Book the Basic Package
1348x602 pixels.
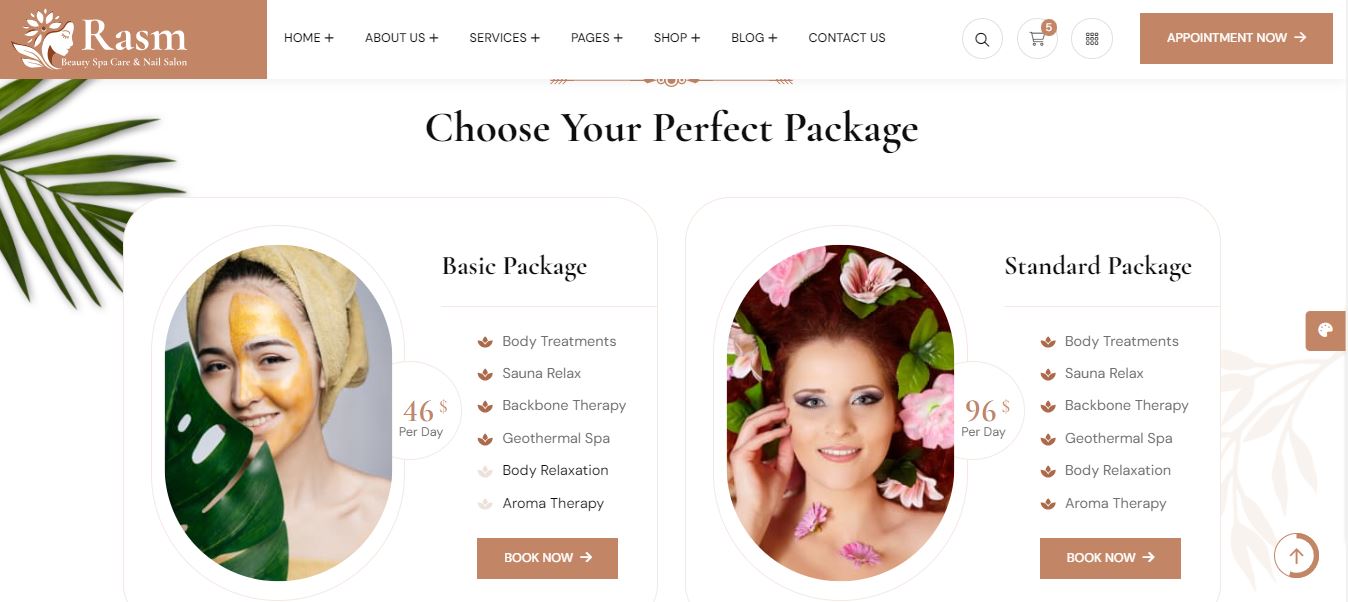pyautogui.click(x=547, y=558)
